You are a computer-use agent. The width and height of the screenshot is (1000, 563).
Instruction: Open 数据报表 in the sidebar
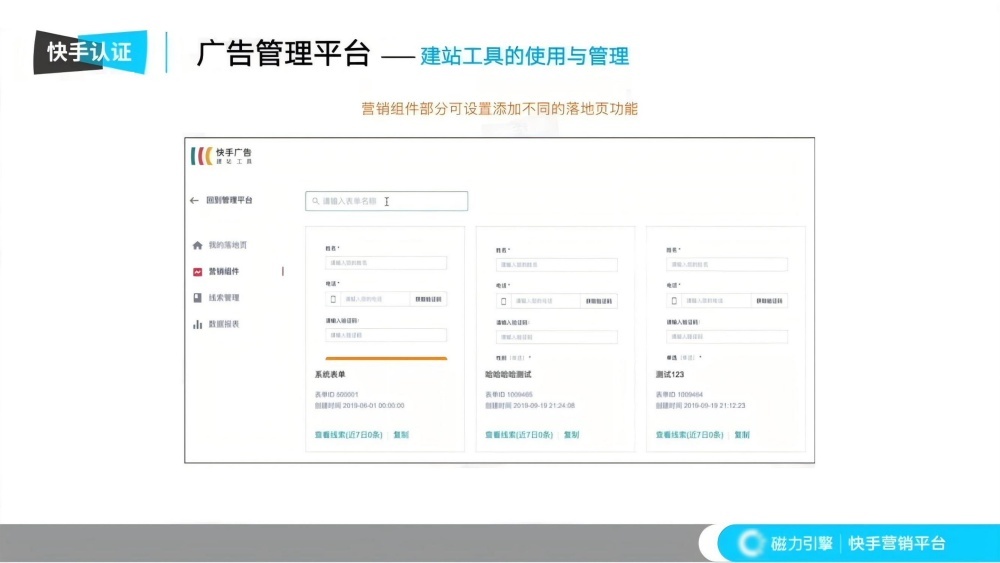pyautogui.click(x=224, y=324)
